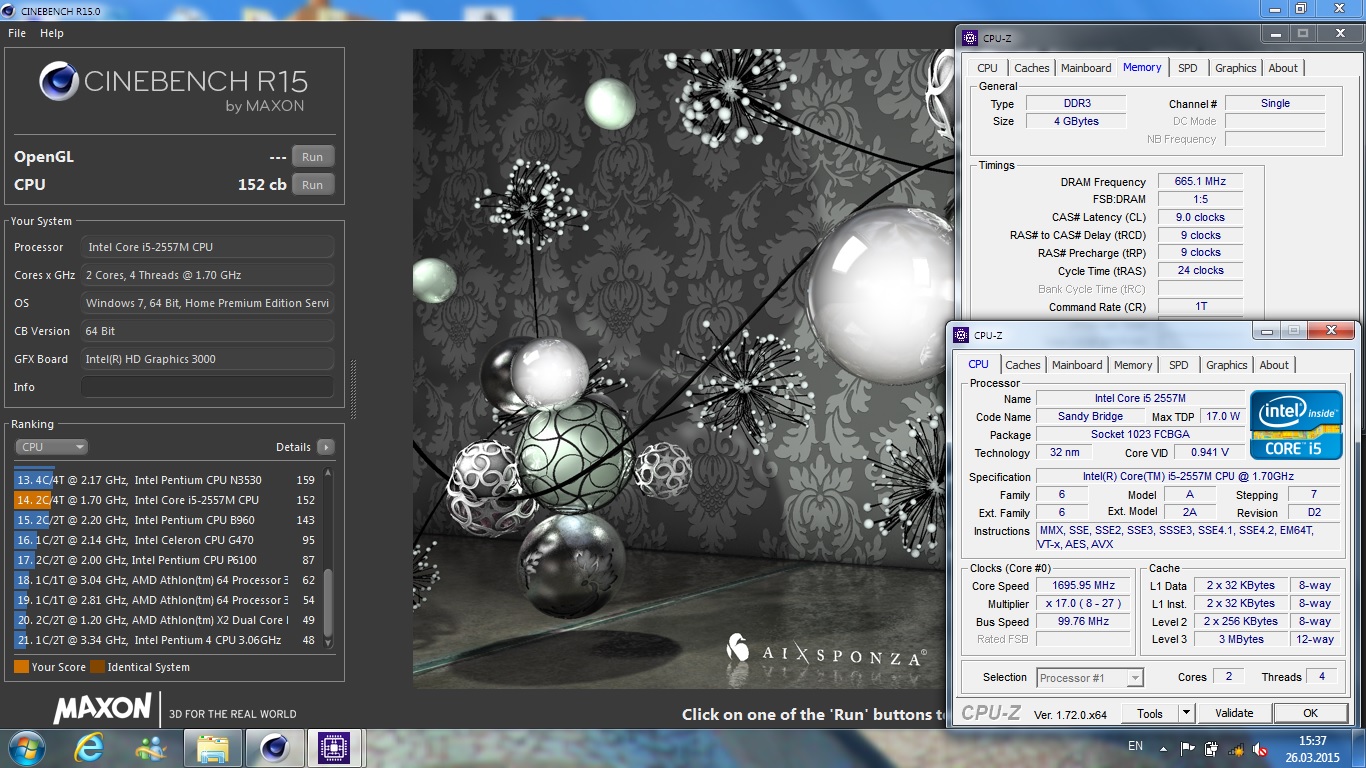Show ranking Details via arrow button
1366x768 pixels.
[325, 447]
